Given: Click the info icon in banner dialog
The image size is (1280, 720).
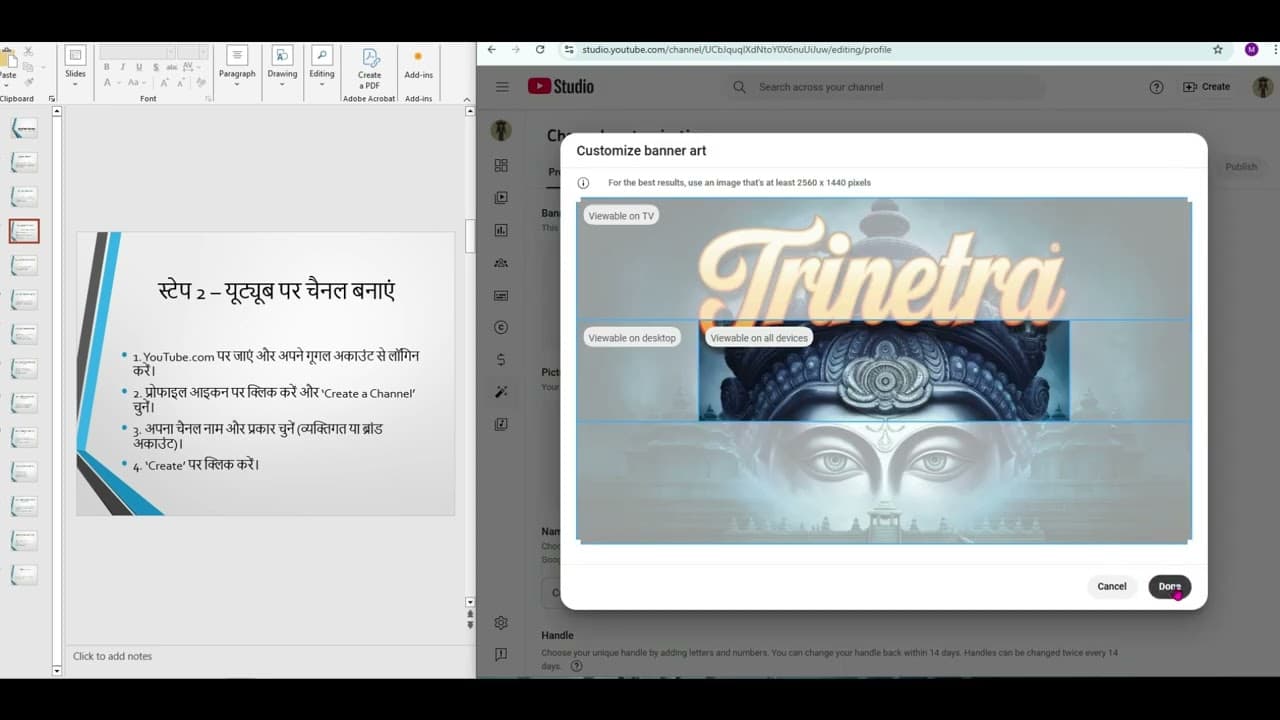Looking at the screenshot, I should click(x=583, y=183).
